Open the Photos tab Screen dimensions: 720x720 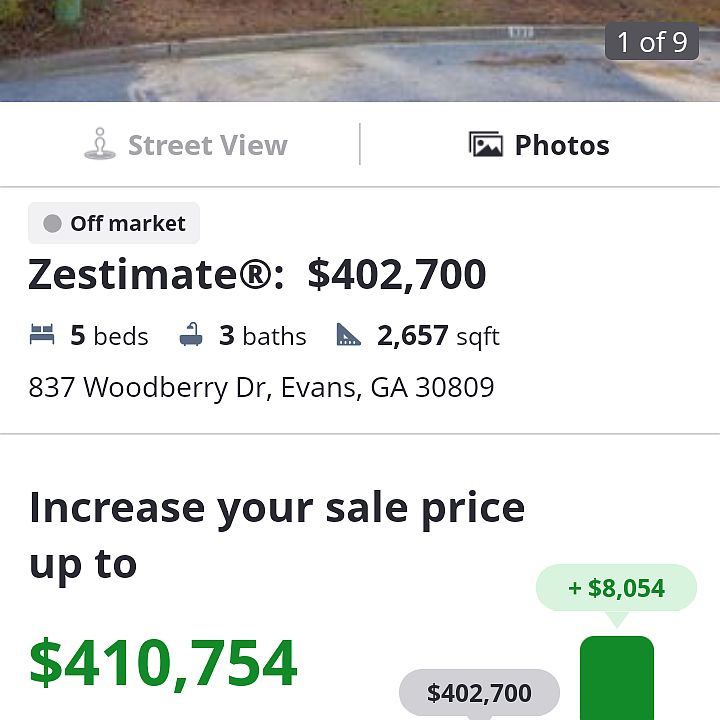pos(540,145)
